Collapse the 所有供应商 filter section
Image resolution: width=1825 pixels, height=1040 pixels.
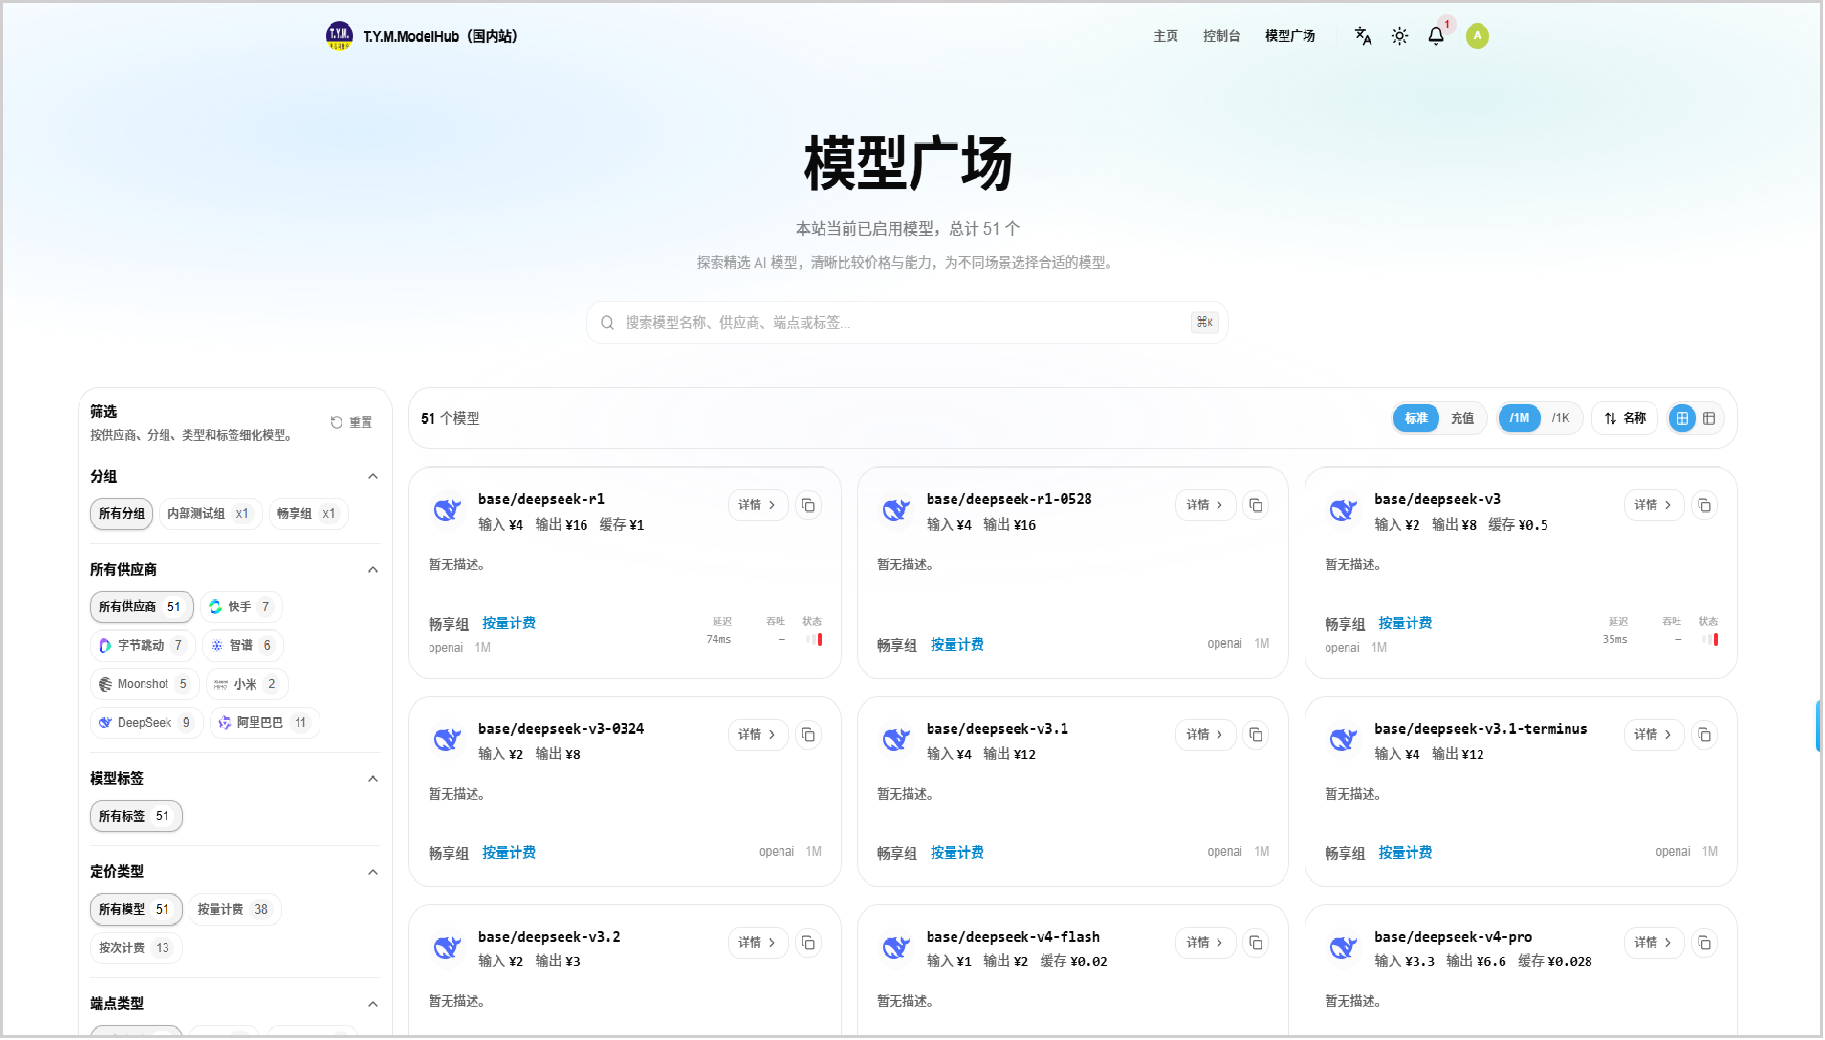tap(373, 570)
